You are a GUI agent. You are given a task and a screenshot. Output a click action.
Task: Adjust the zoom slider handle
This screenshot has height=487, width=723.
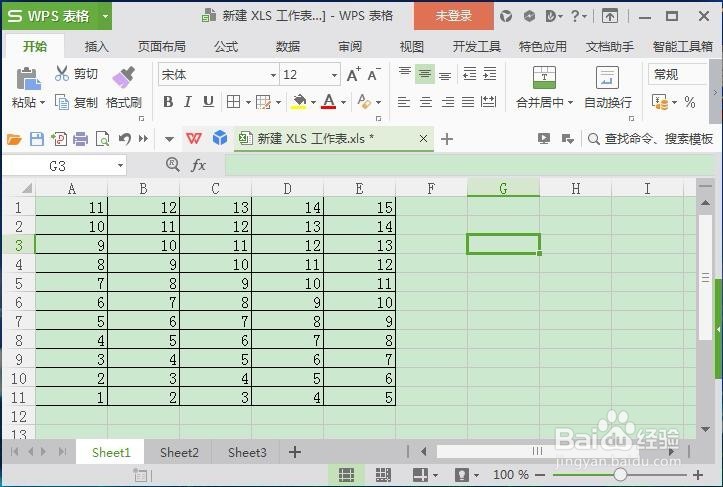[620, 475]
